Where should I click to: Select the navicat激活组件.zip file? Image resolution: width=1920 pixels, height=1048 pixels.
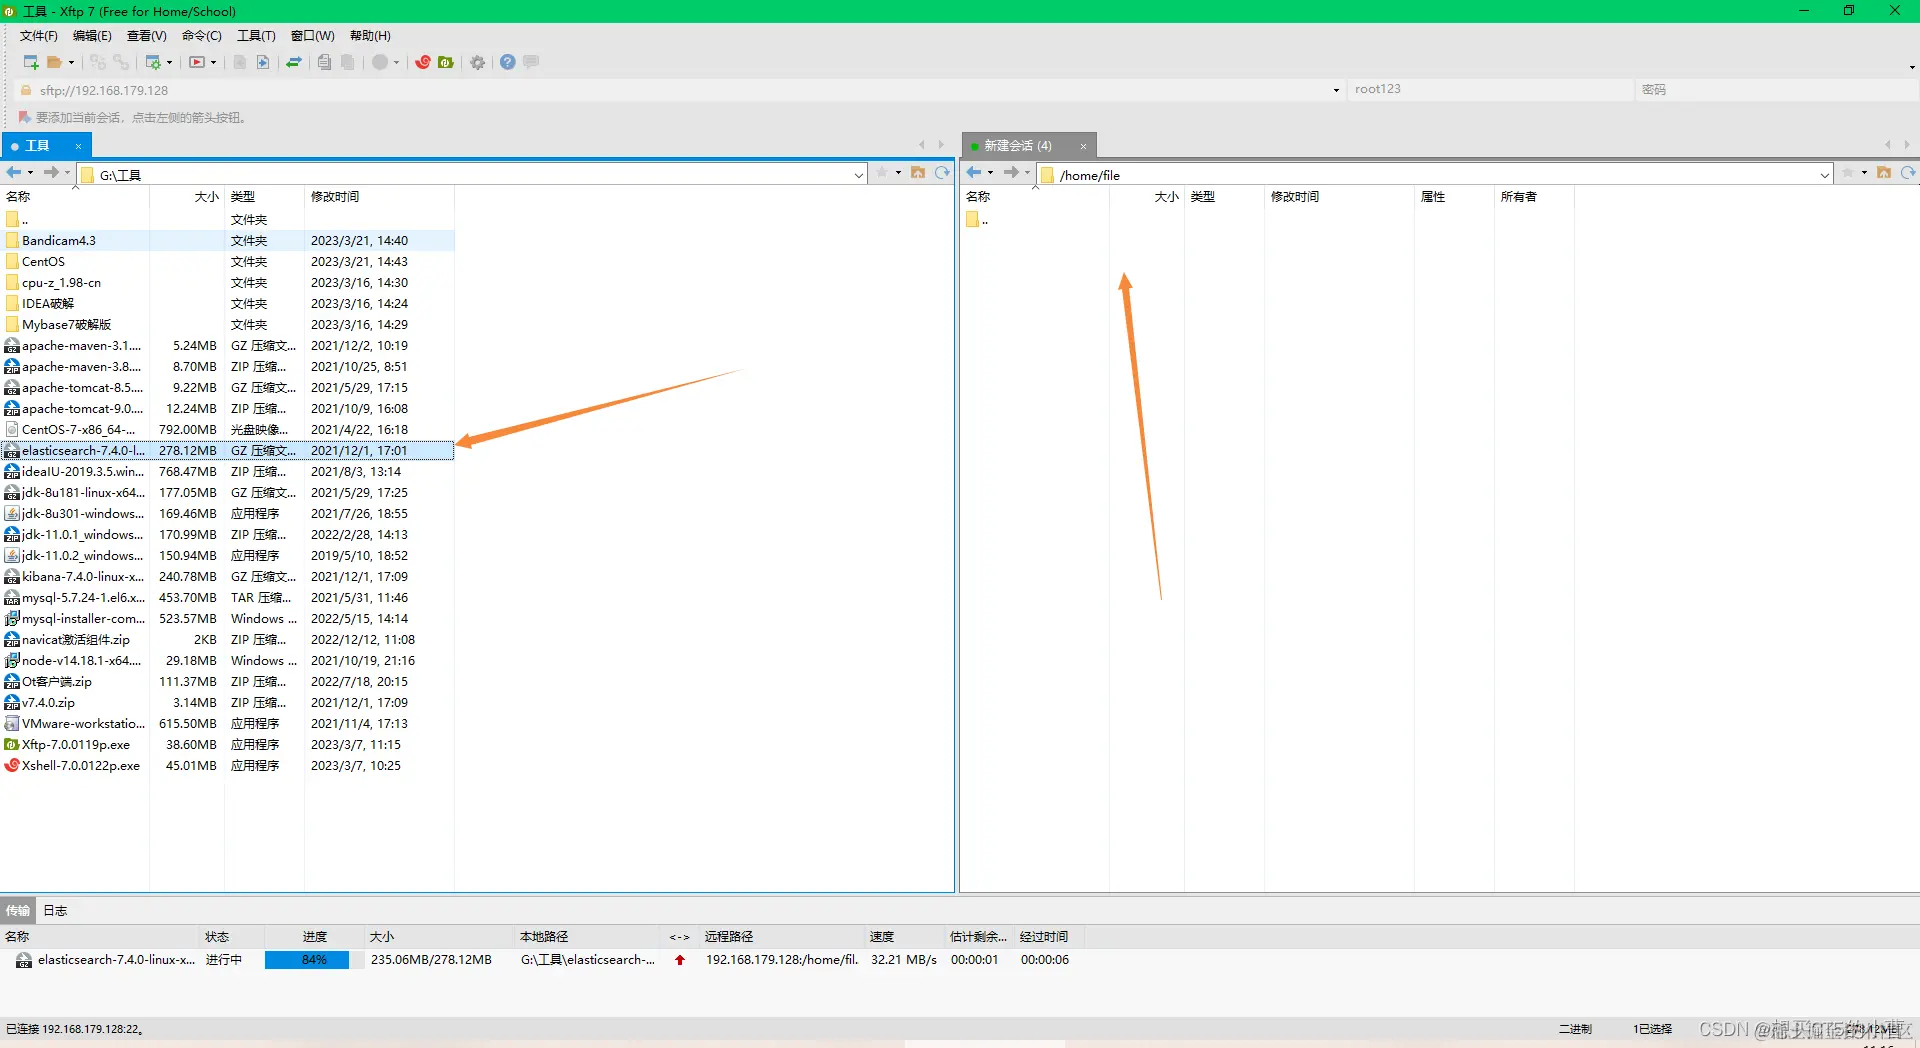tap(227, 640)
